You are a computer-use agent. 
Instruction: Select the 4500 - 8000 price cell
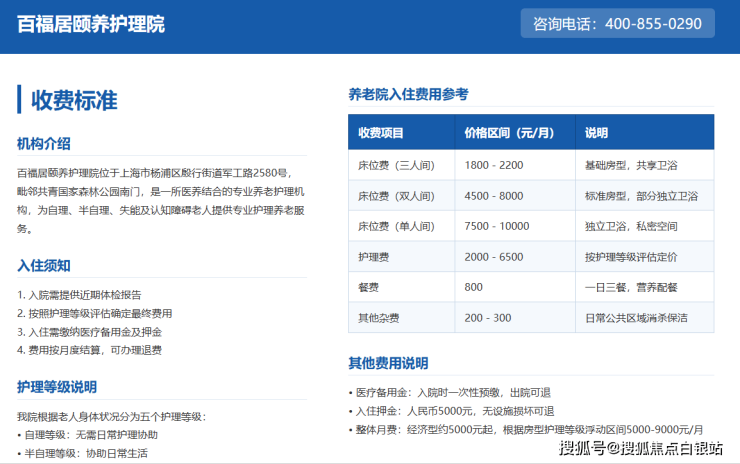[515, 196]
